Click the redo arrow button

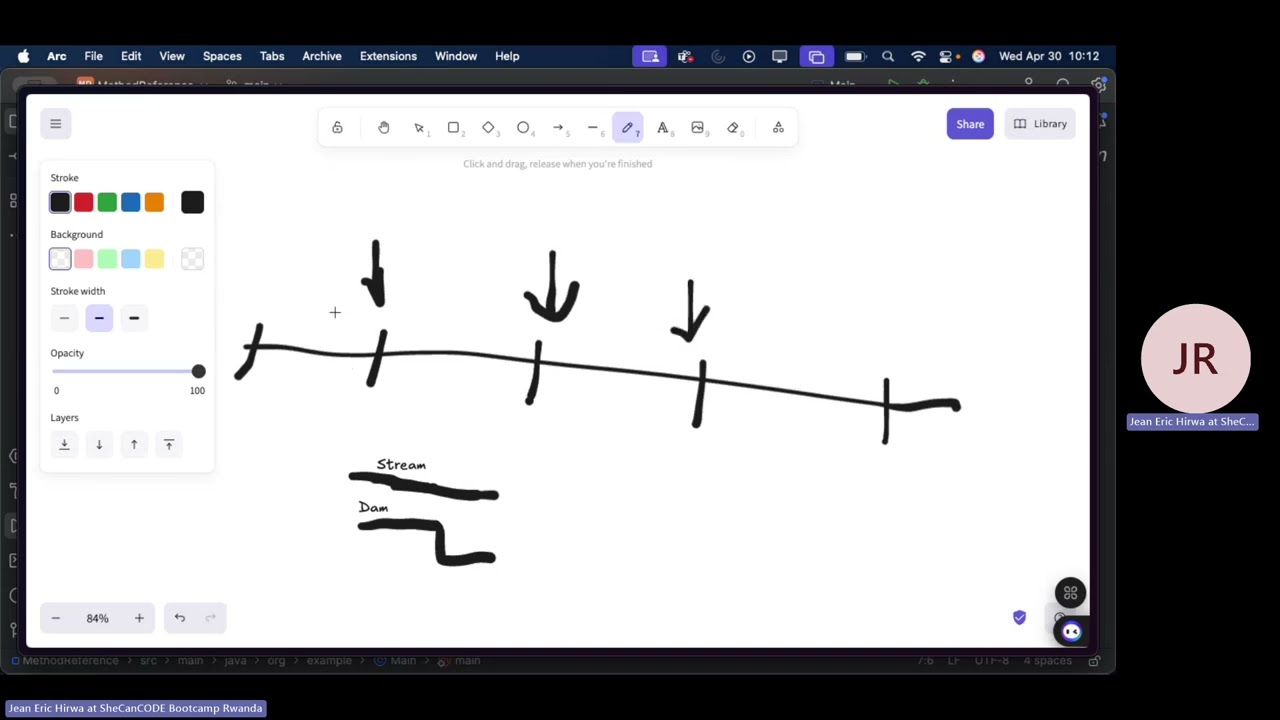tap(210, 618)
